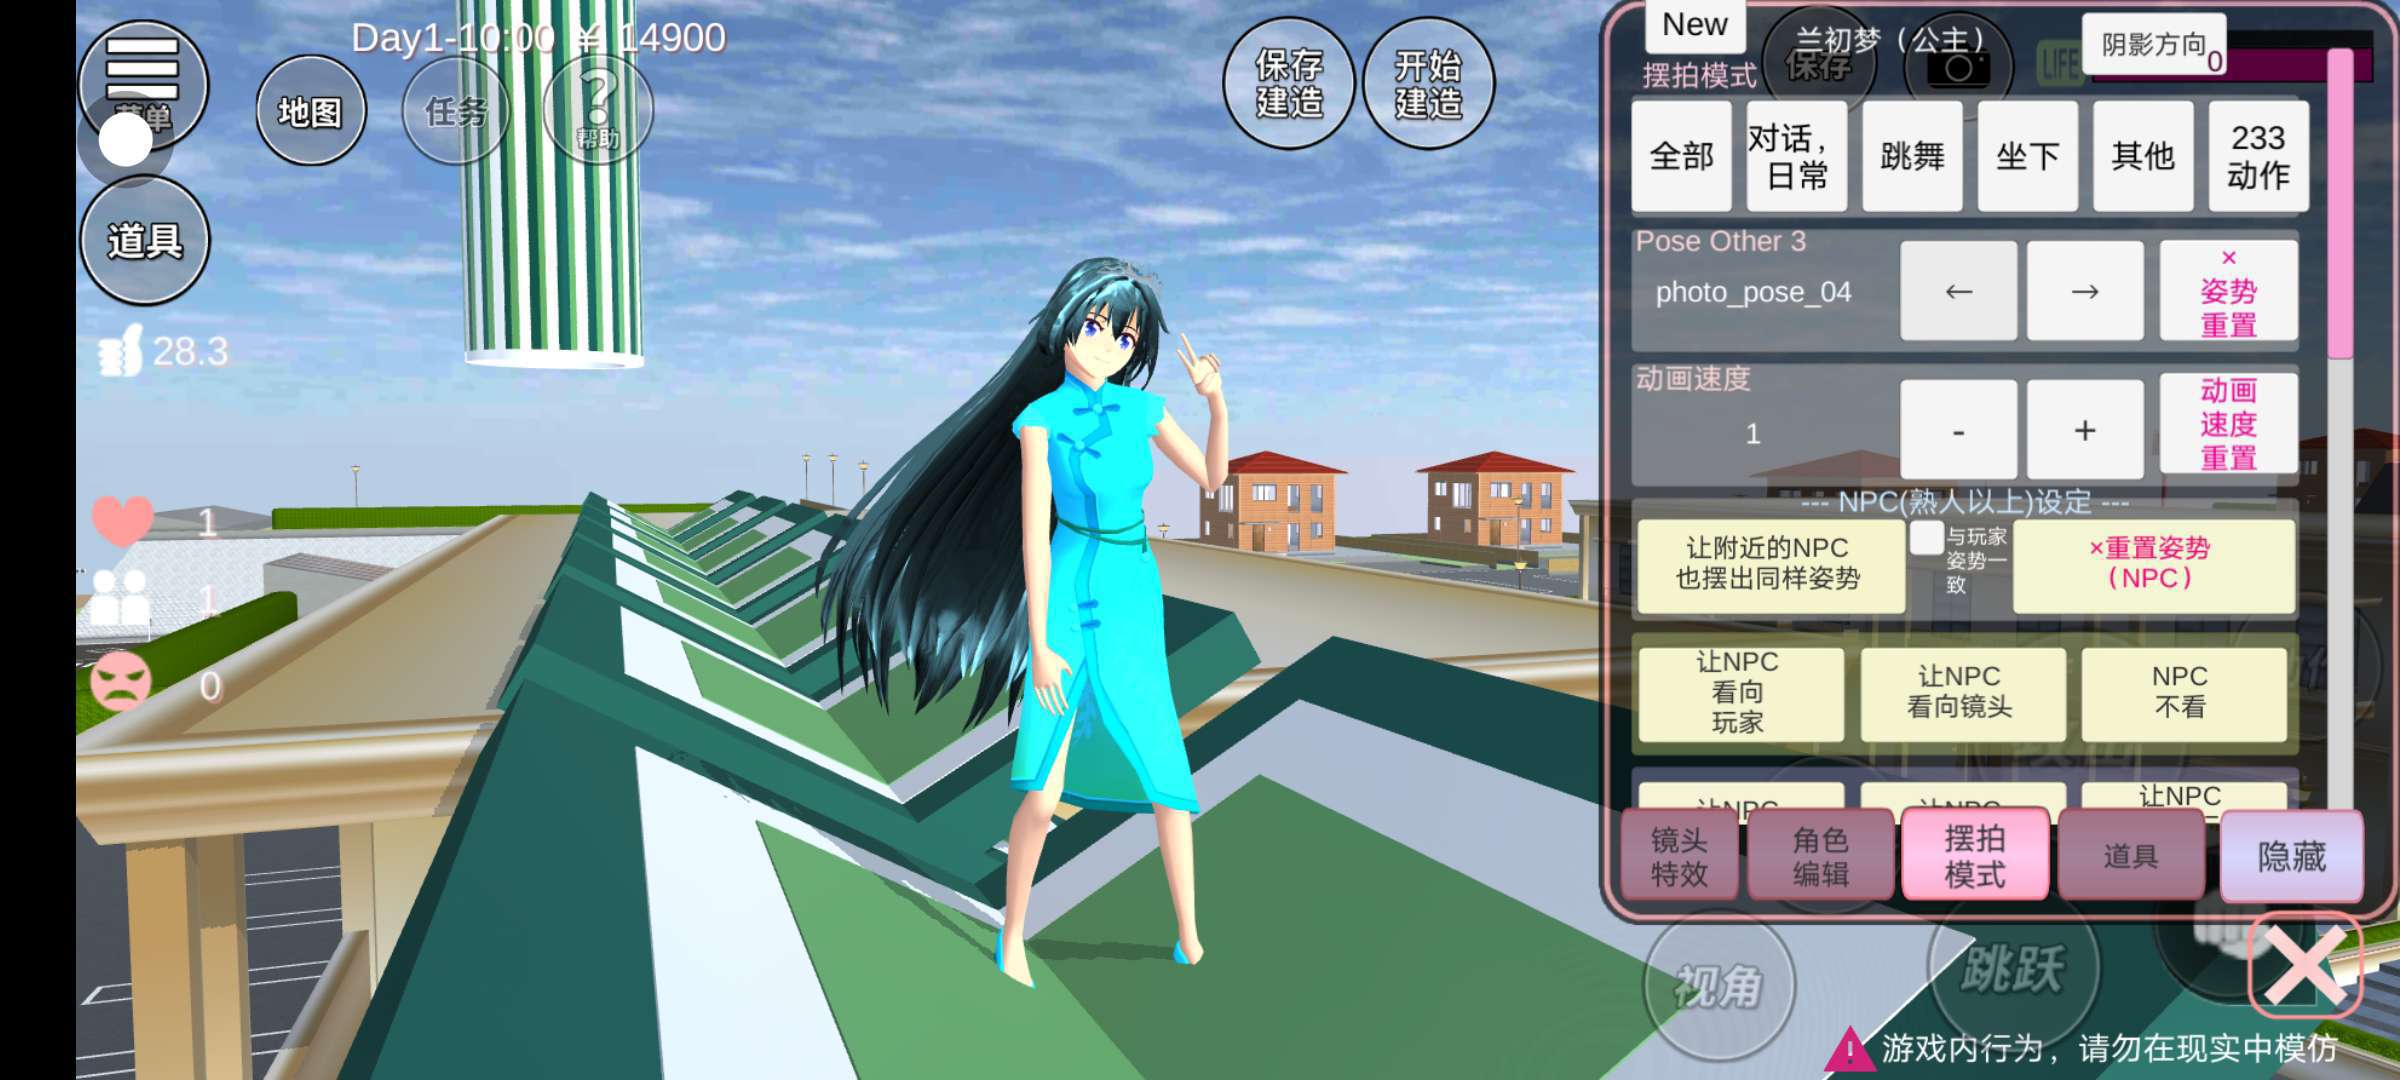
Task: Toggle 与玩家姿势一致 checkbox
Action: (1925, 539)
